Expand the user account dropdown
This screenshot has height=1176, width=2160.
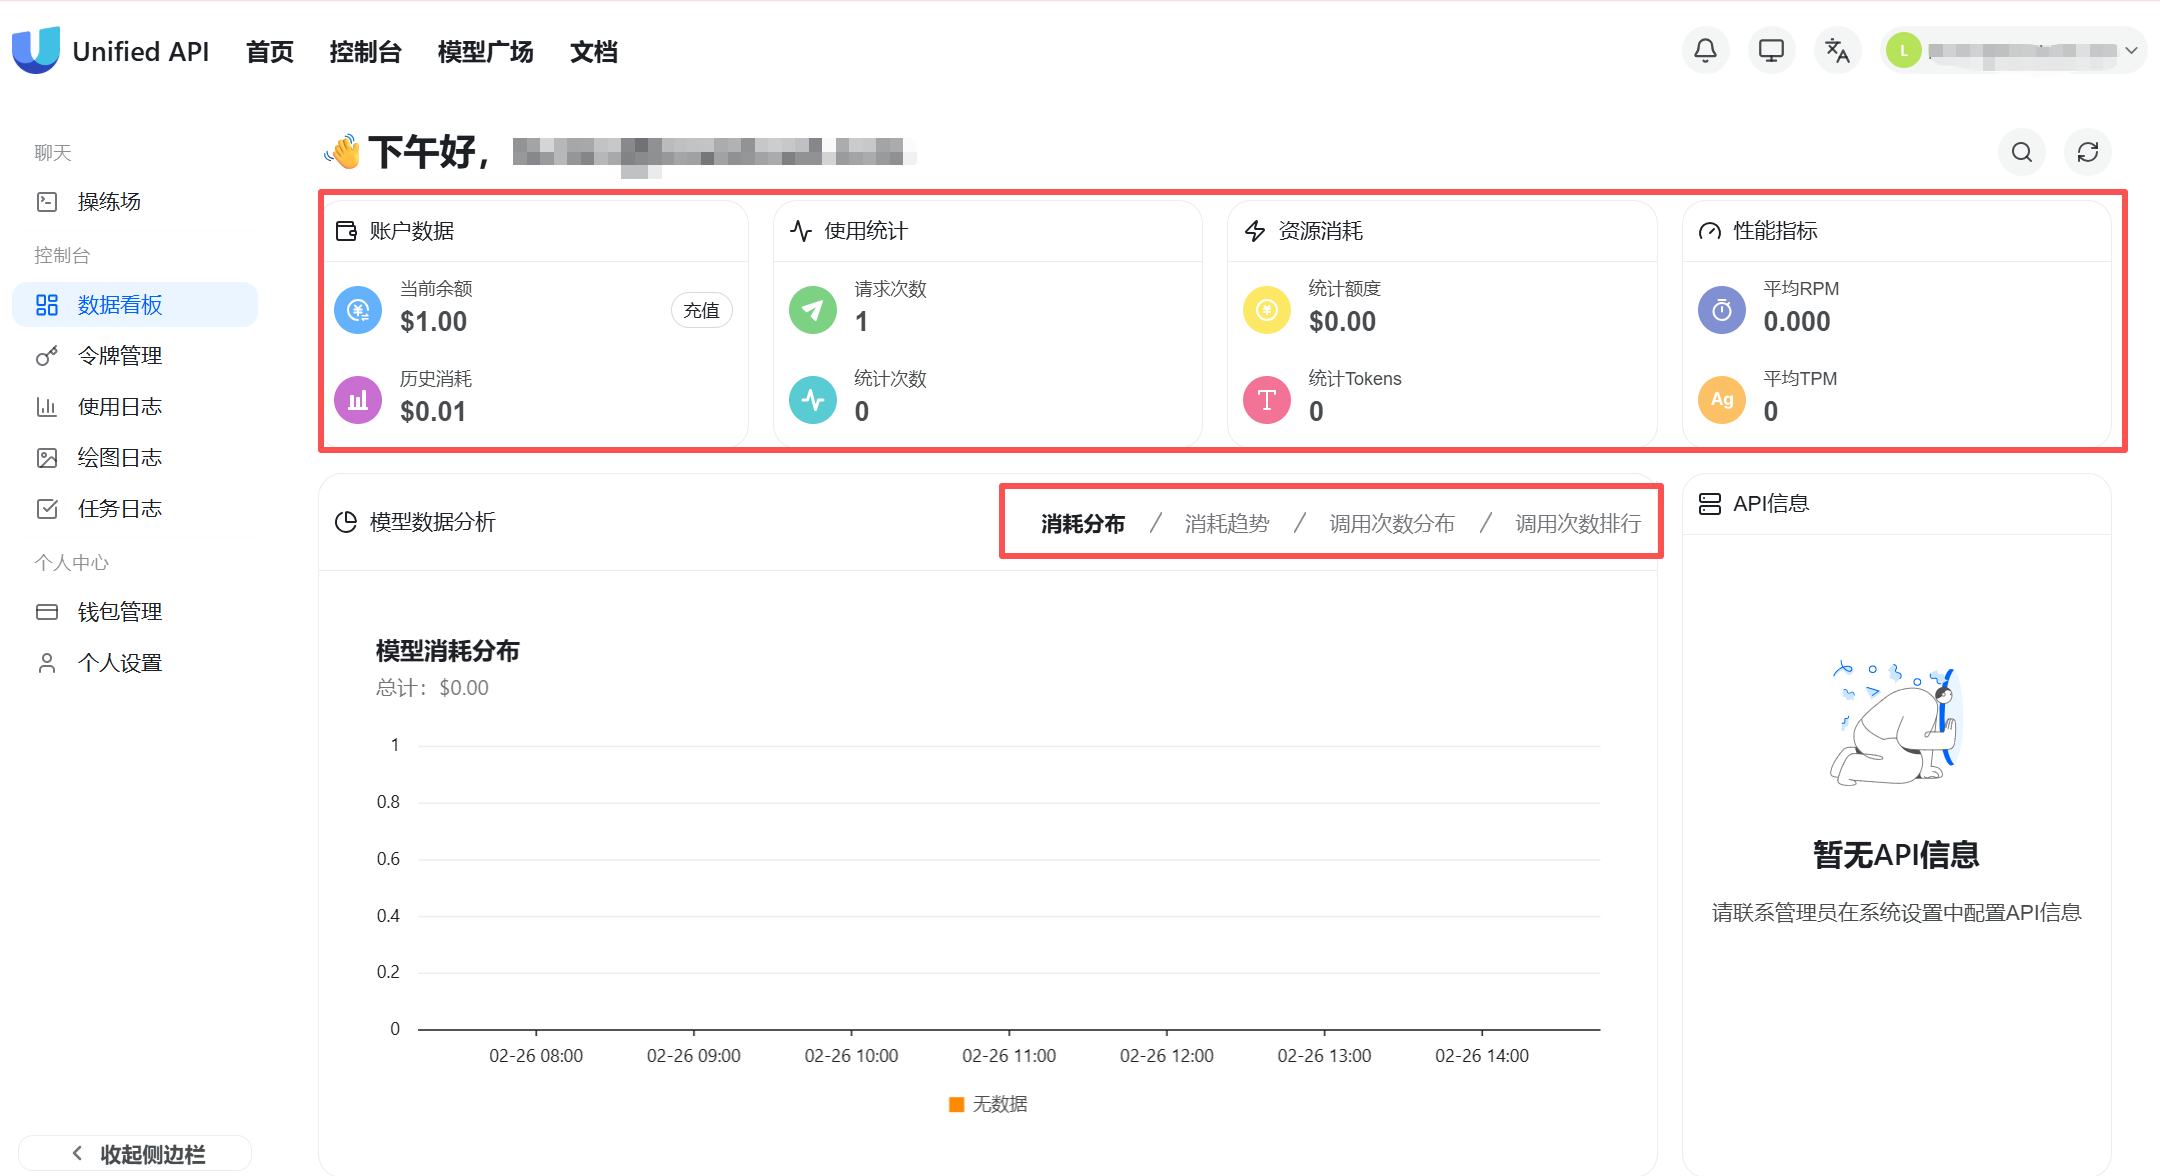2131,50
